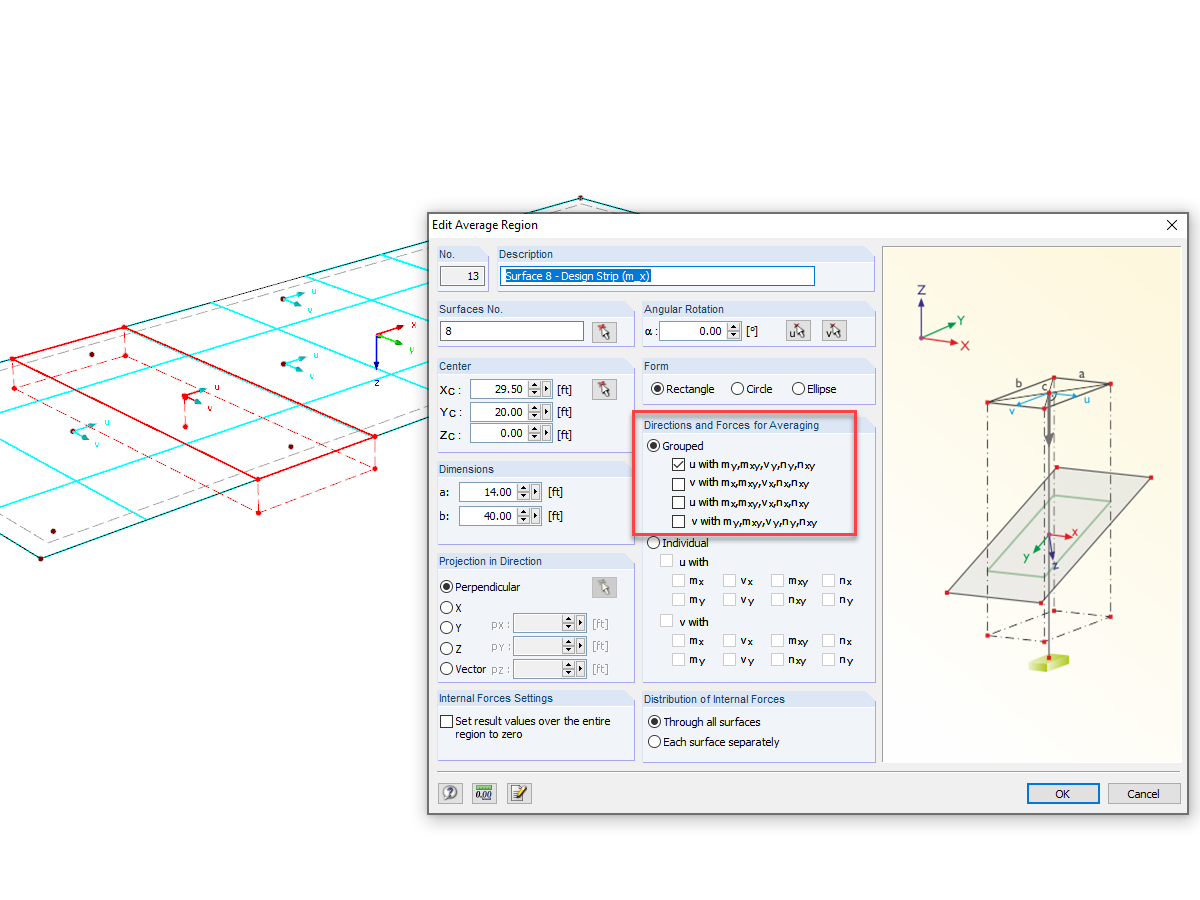Image resolution: width=1200 pixels, height=900 pixels.
Task: Select Grouped averaging option
Action: point(654,446)
